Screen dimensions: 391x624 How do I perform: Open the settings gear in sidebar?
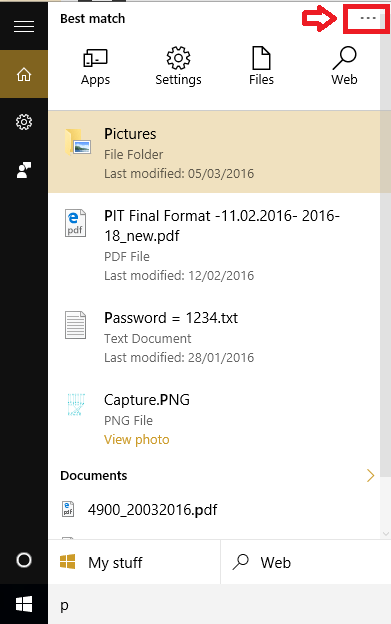[24, 122]
